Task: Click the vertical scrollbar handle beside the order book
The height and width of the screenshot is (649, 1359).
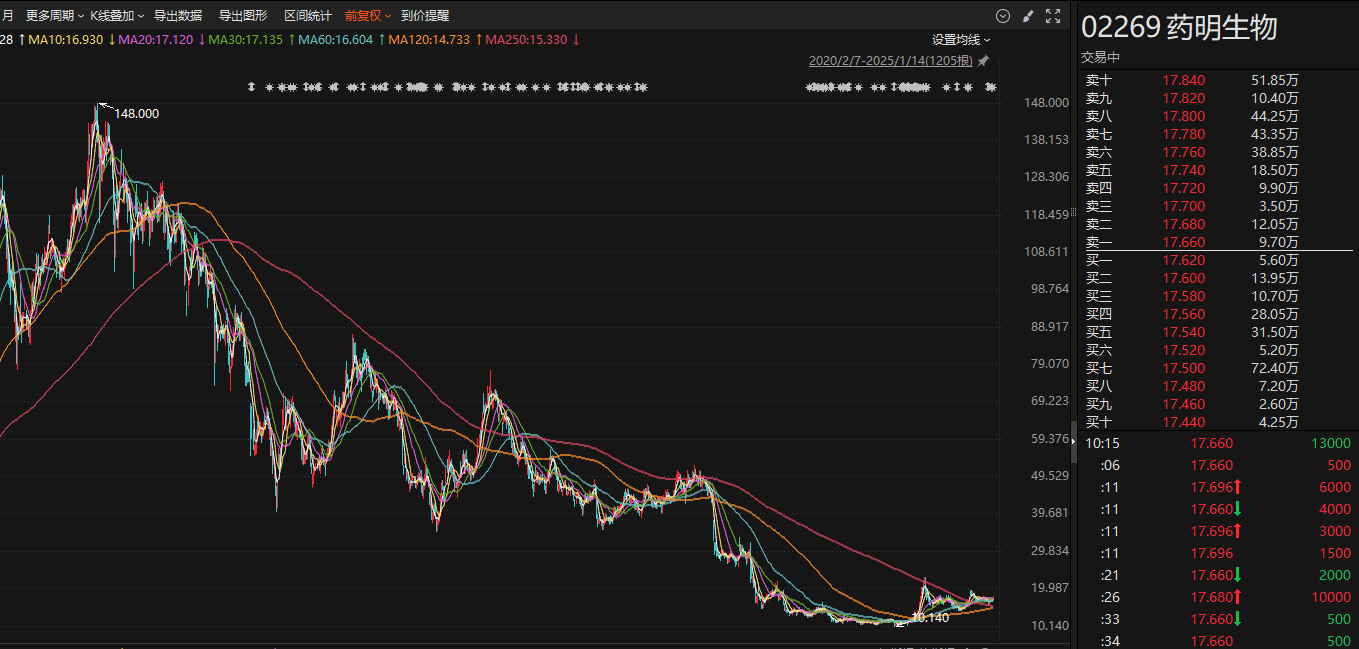Action: point(1075,441)
